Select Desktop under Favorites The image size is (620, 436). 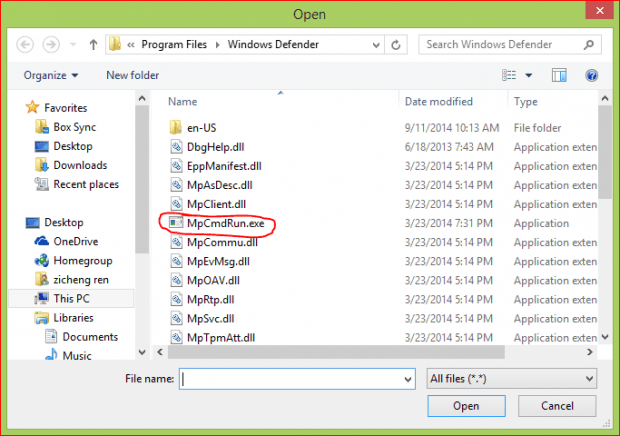click(73, 146)
